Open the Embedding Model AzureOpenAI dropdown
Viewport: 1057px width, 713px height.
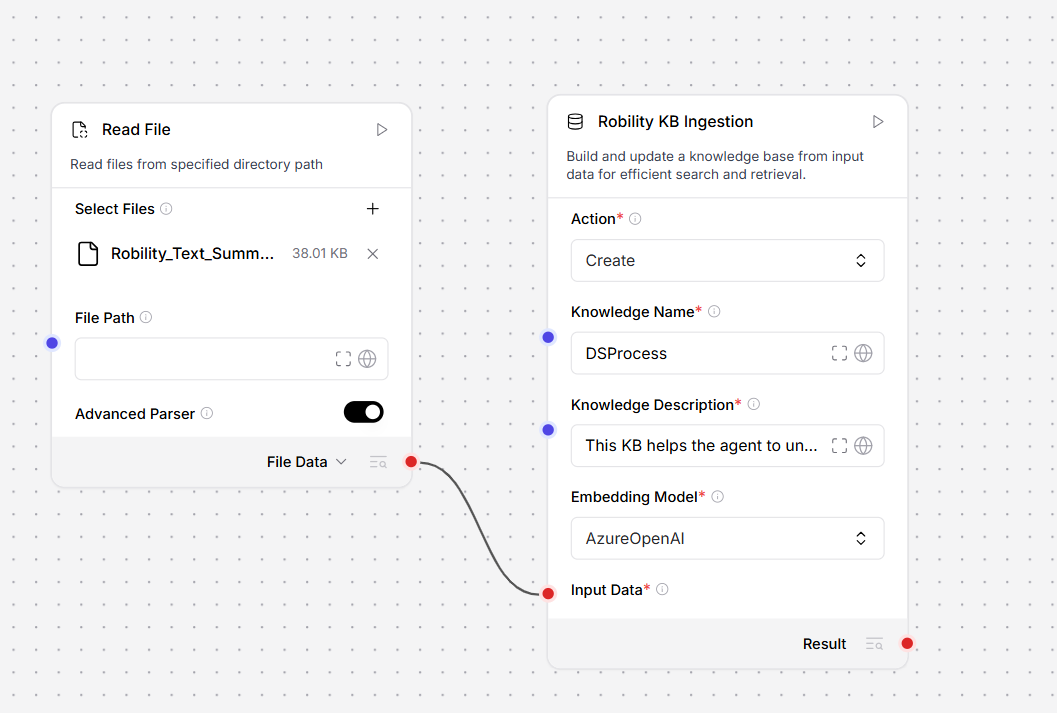pyautogui.click(x=727, y=539)
